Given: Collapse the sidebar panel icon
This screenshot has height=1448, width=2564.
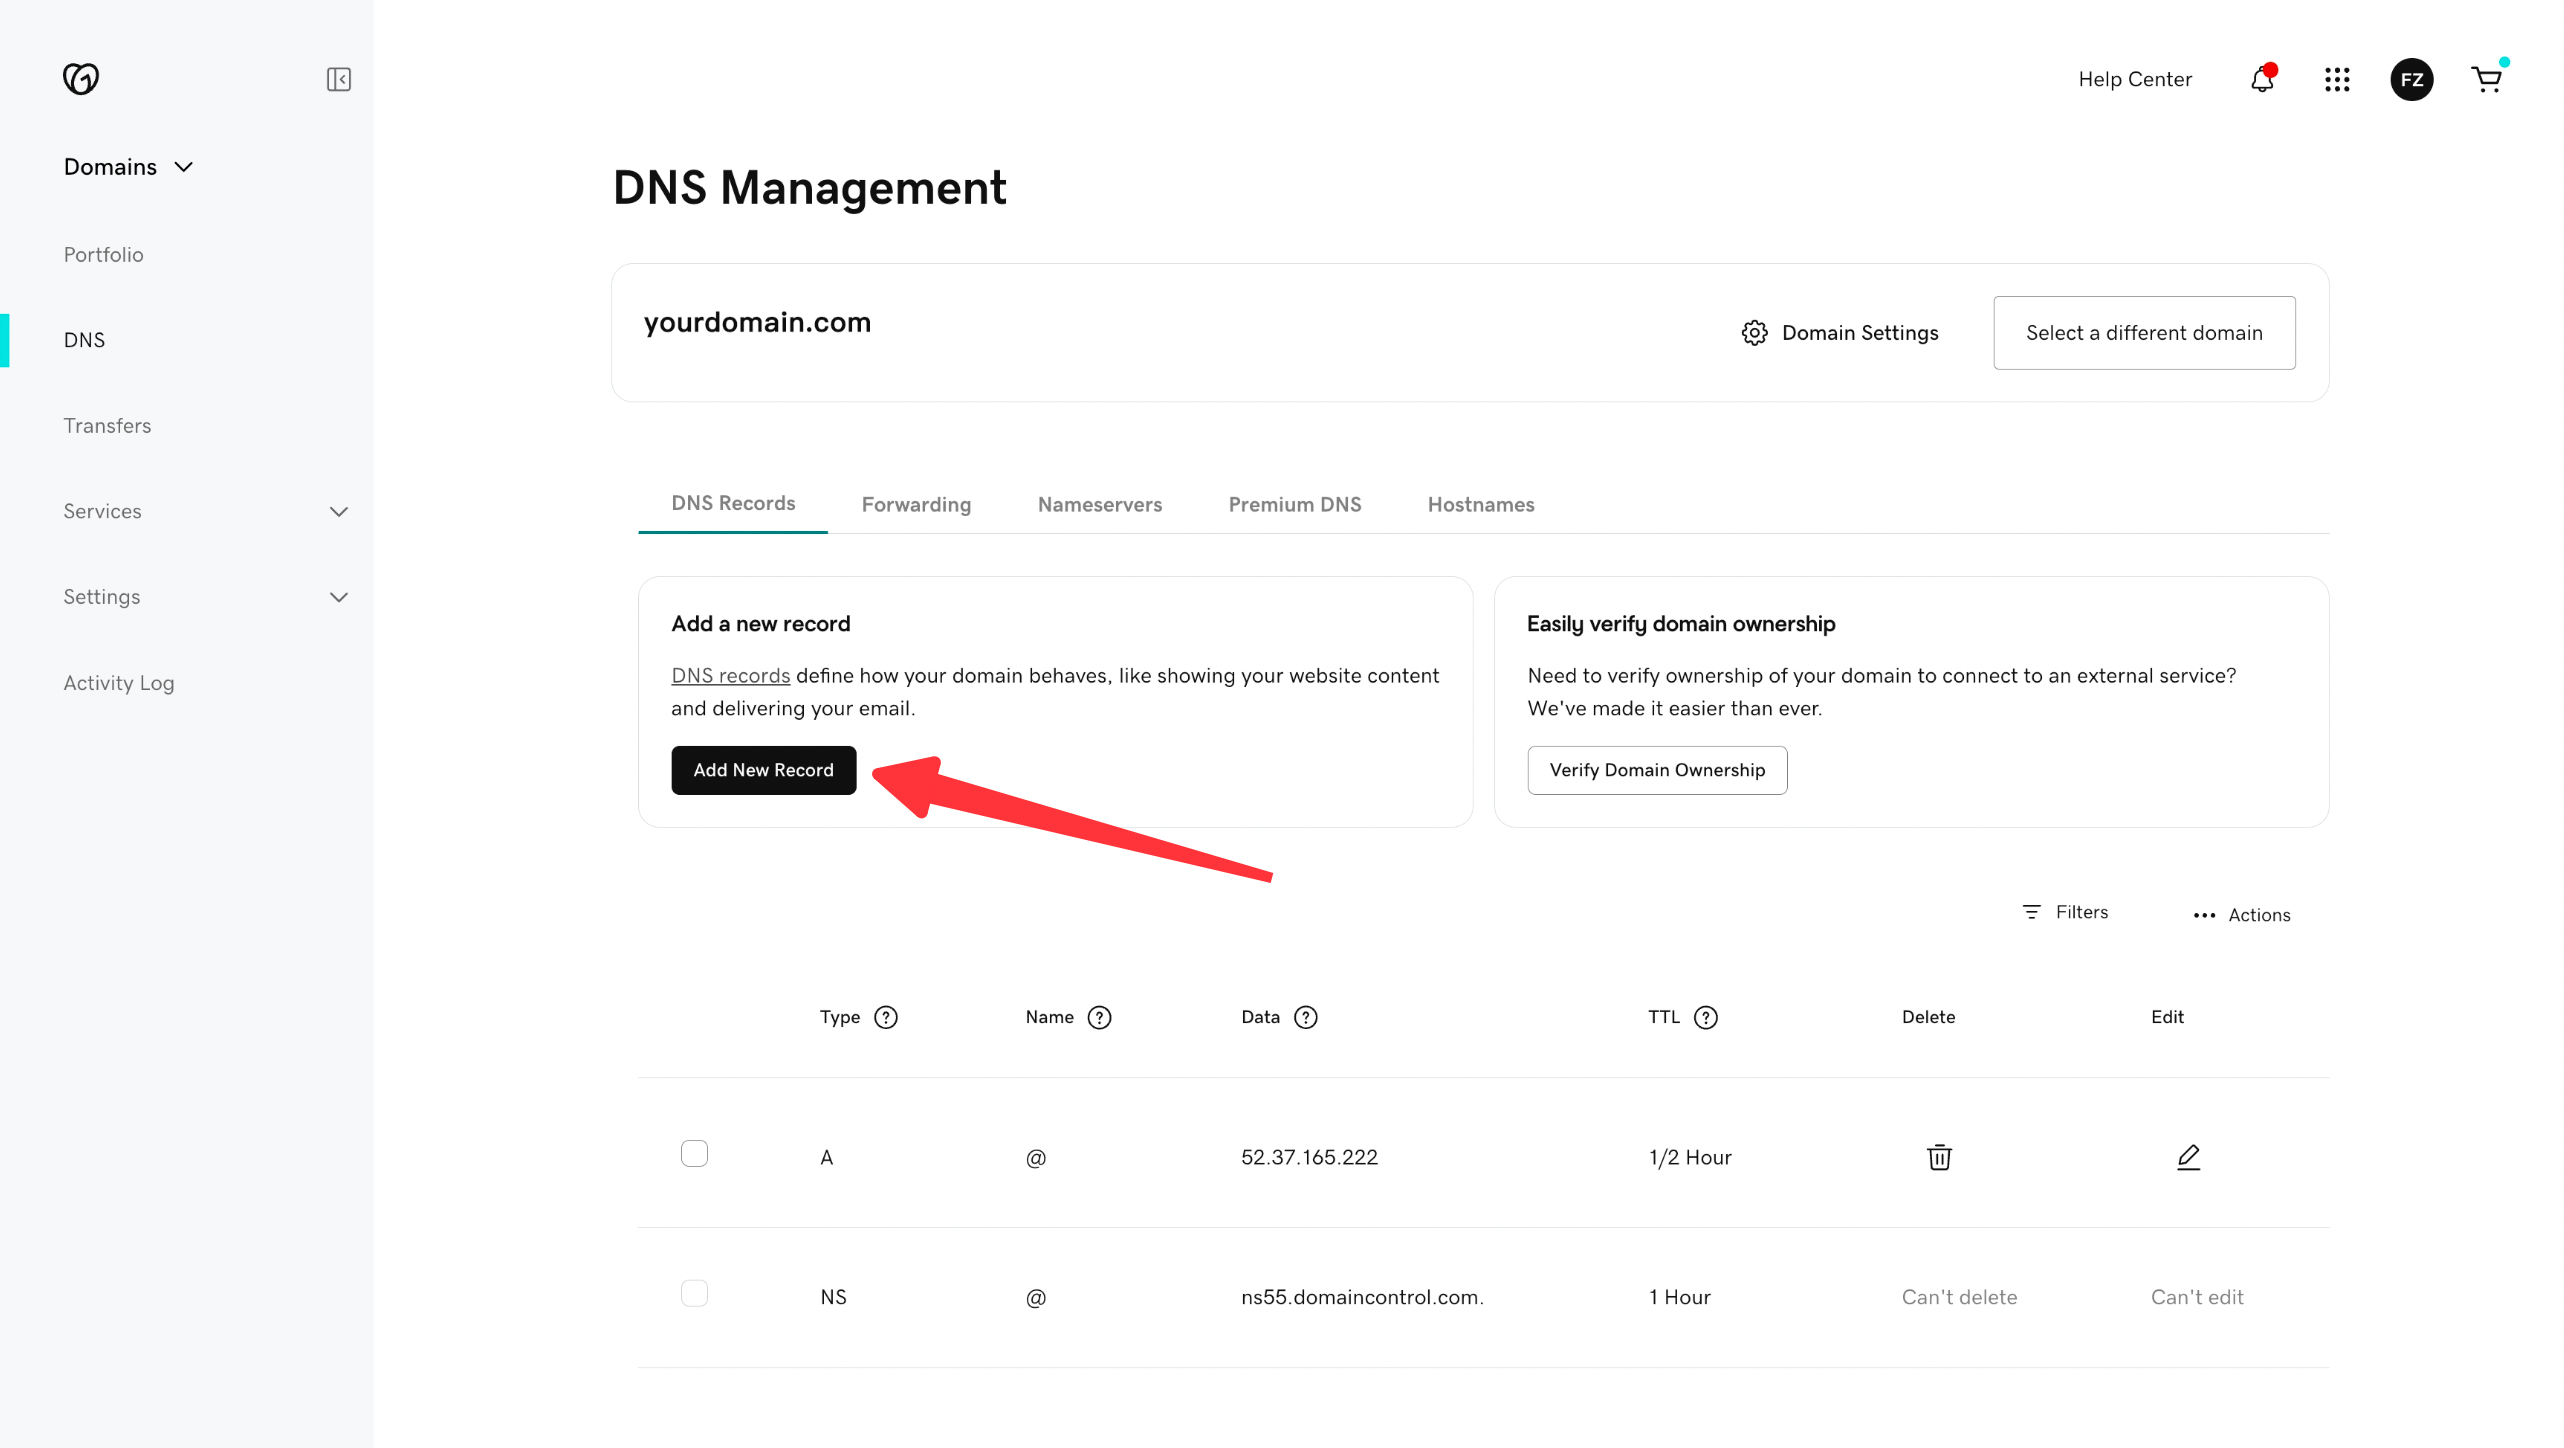Looking at the screenshot, I should tap(338, 79).
